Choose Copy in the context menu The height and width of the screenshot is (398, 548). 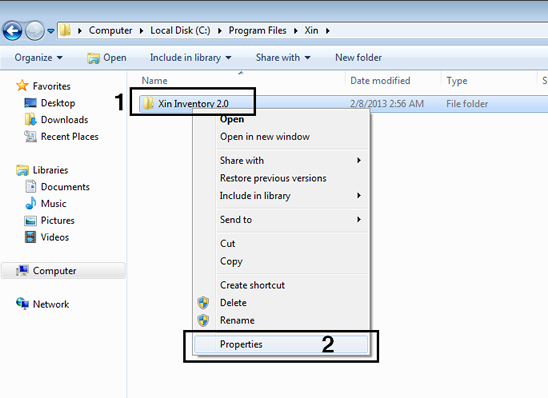tap(231, 261)
